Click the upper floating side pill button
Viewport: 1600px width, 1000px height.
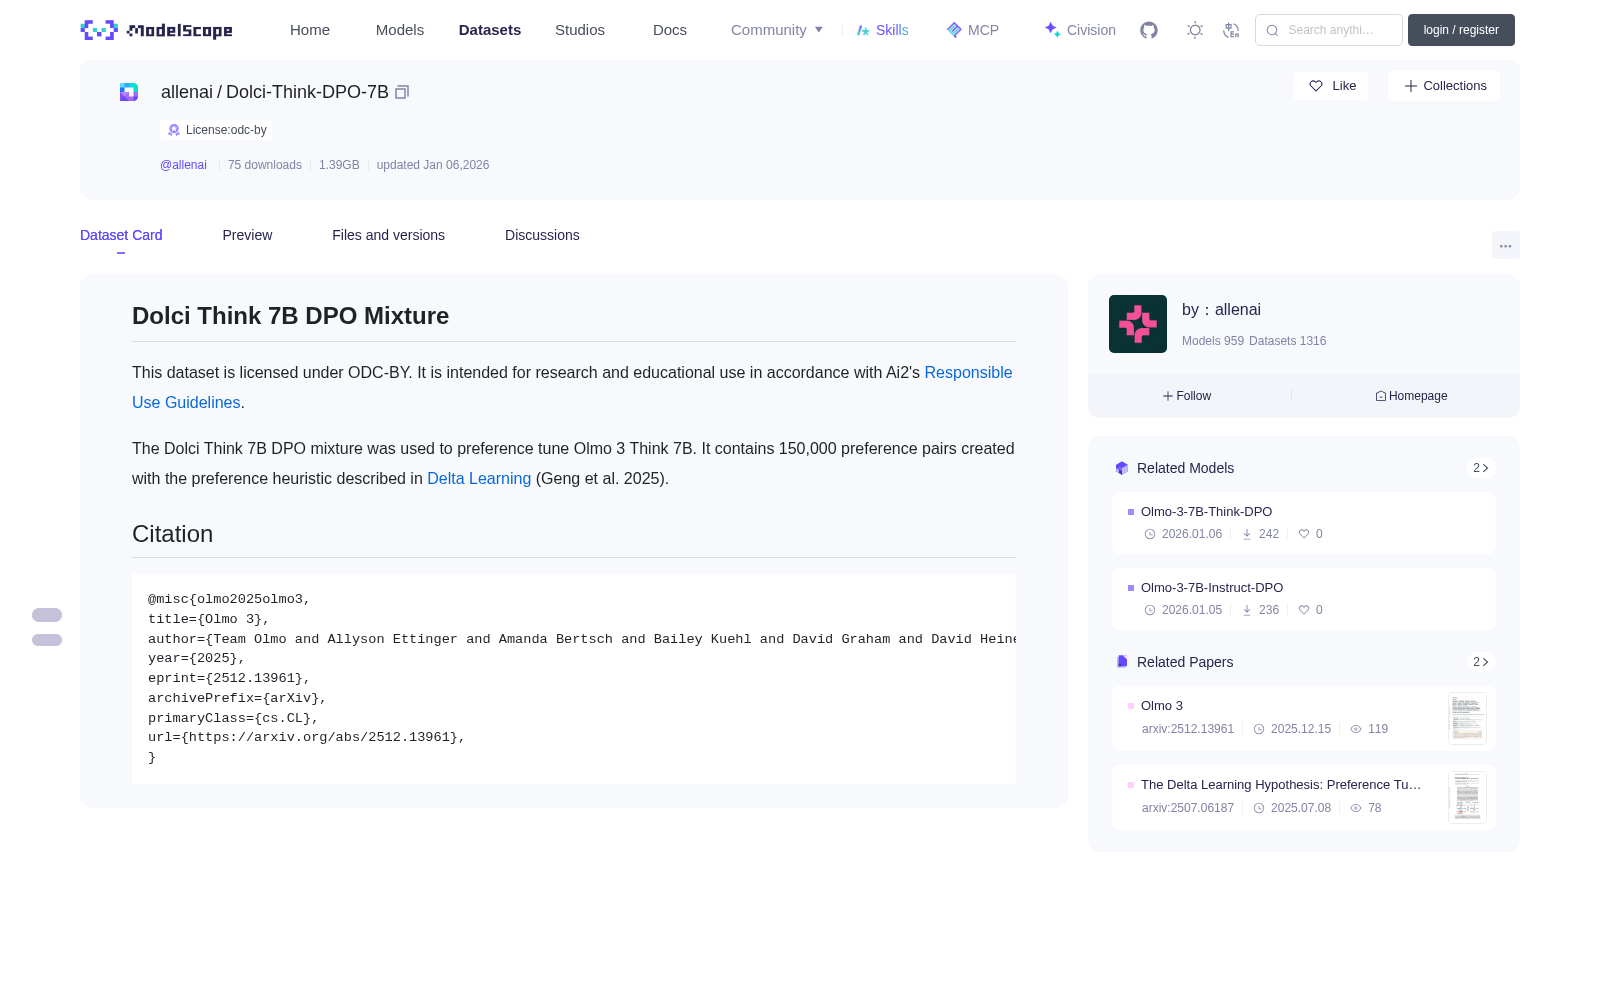point(47,615)
